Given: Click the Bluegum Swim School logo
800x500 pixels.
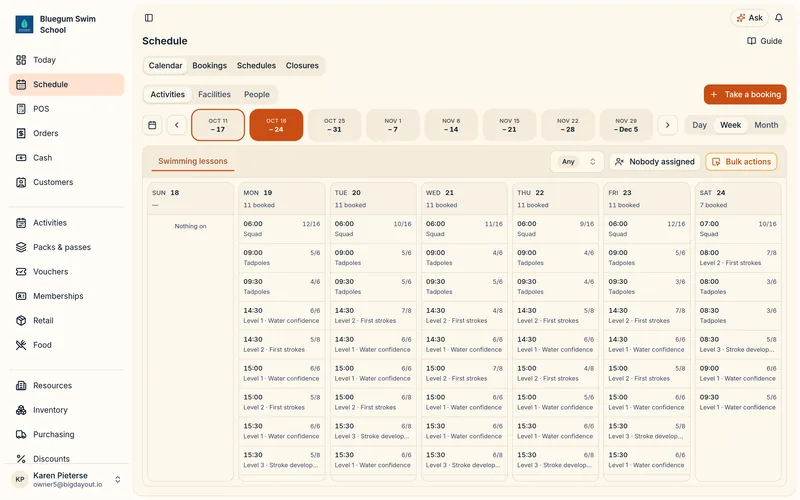Looking at the screenshot, I should [x=24, y=24].
